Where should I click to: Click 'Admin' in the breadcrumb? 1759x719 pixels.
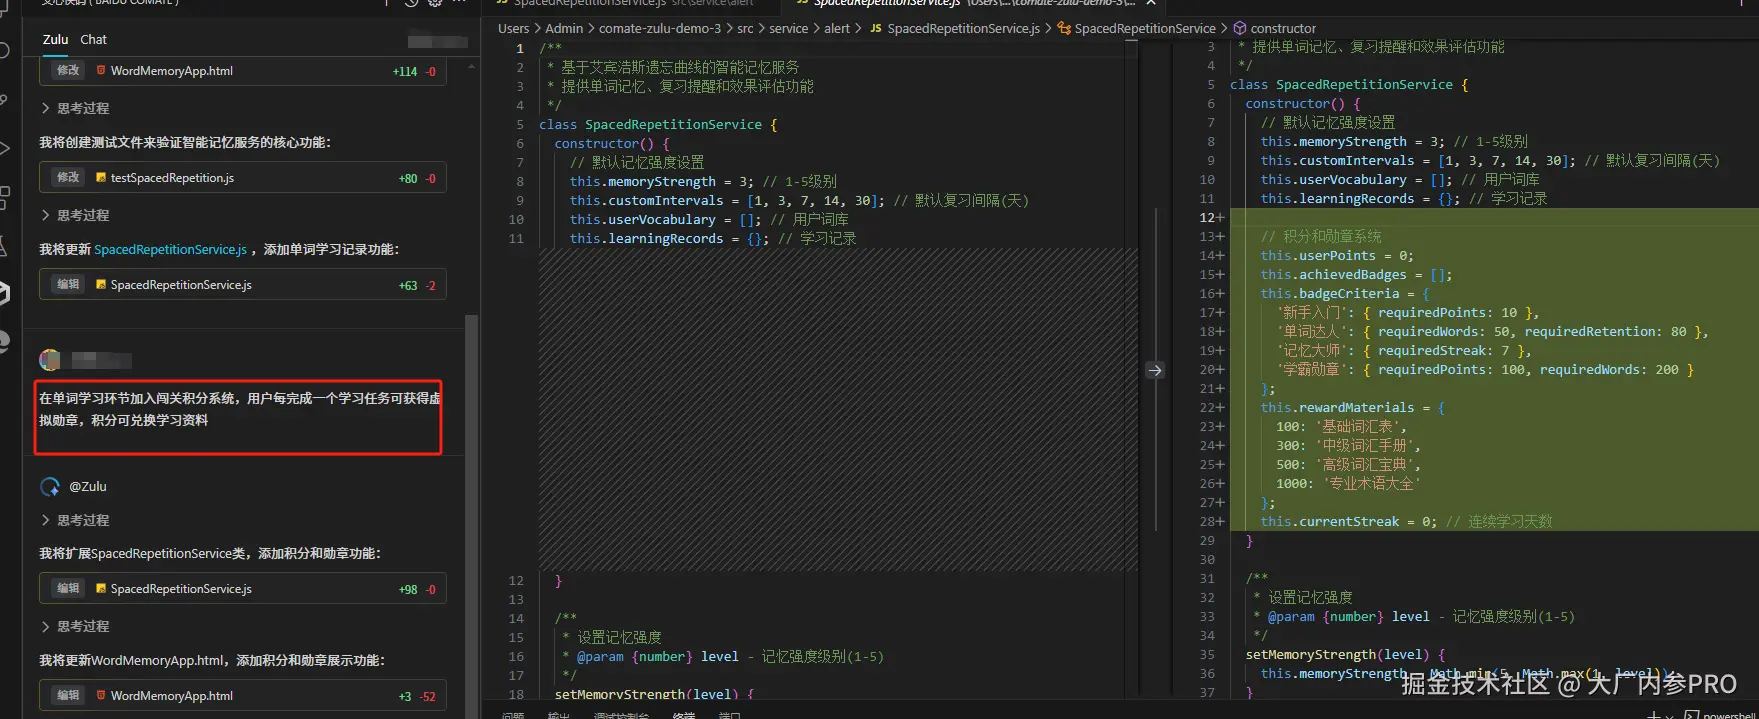tap(564, 29)
